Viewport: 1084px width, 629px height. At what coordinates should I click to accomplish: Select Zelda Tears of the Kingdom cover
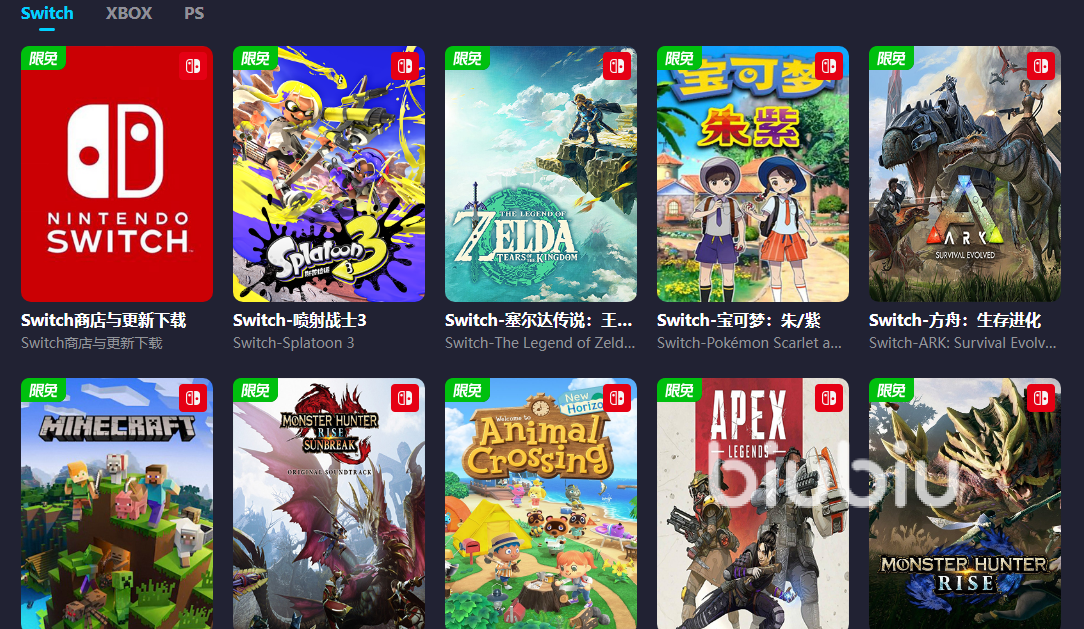point(541,174)
